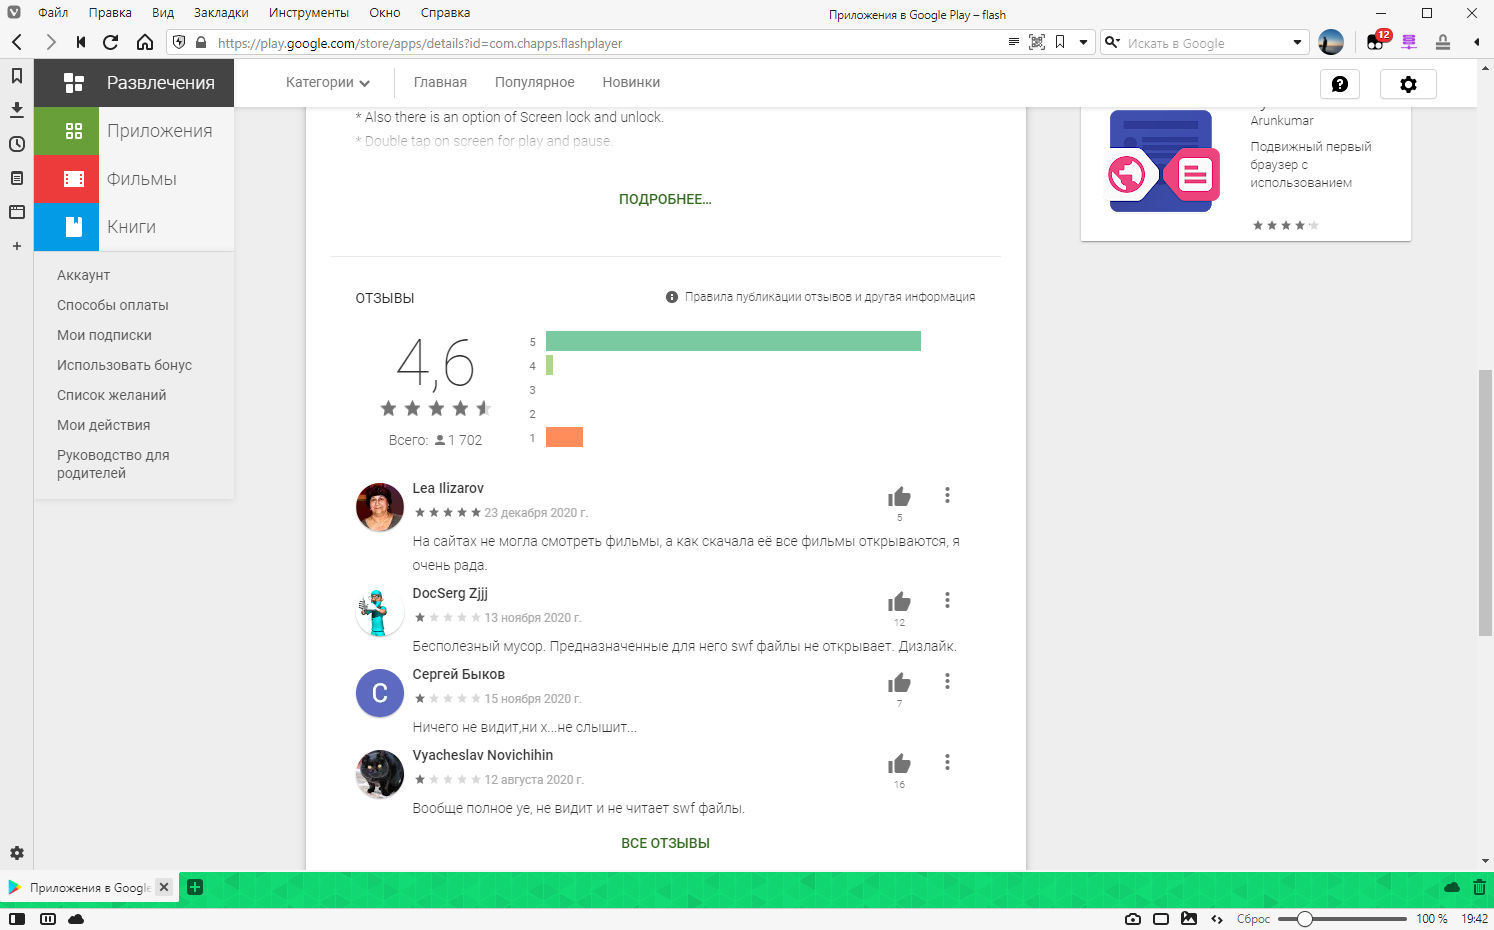1494x930 pixels.
Task: Expand the search engine dropdown arrow
Action: pos(1297,43)
